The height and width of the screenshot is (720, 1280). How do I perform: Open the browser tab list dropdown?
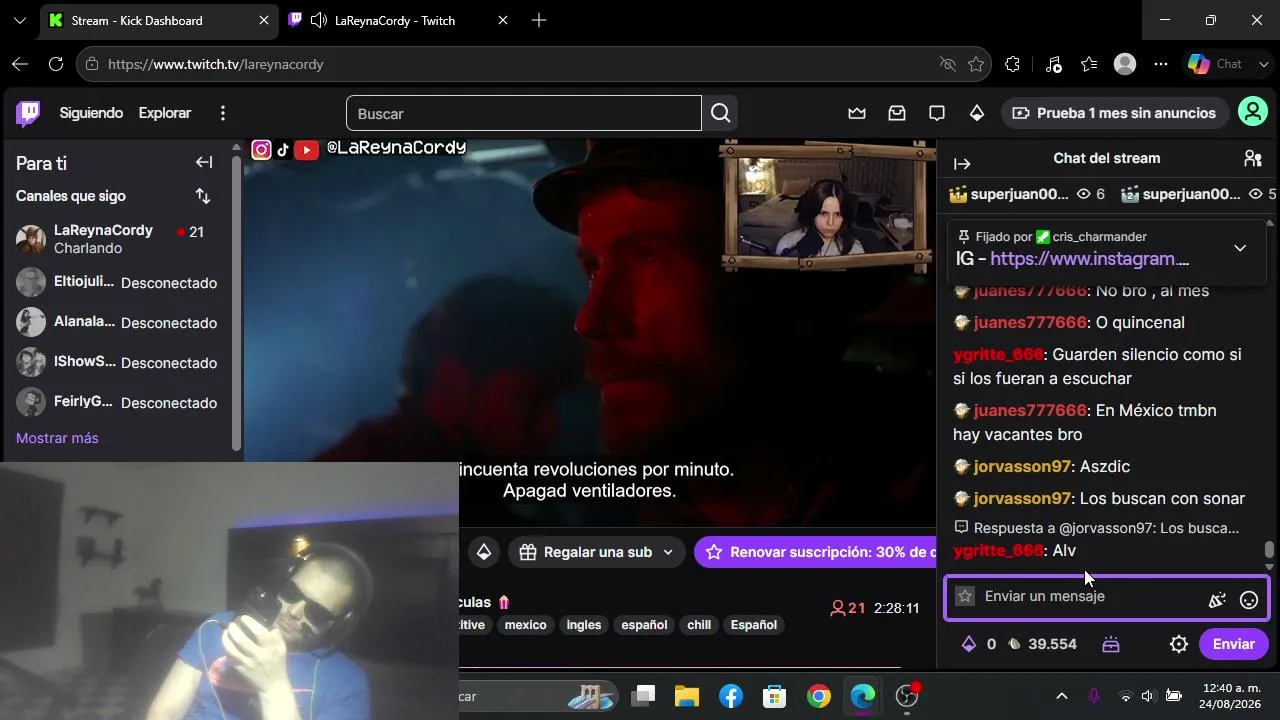[20, 20]
